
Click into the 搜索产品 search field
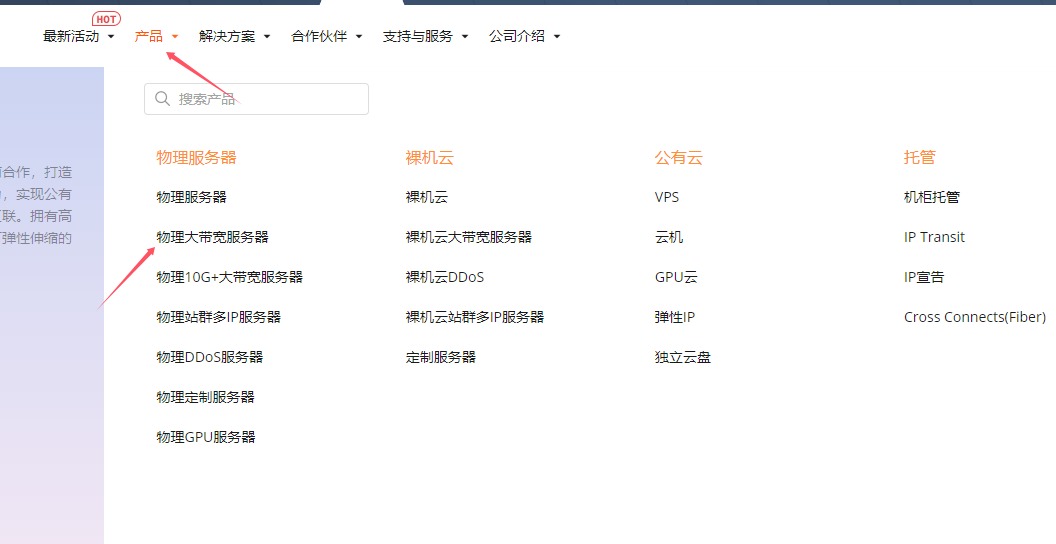click(x=265, y=99)
